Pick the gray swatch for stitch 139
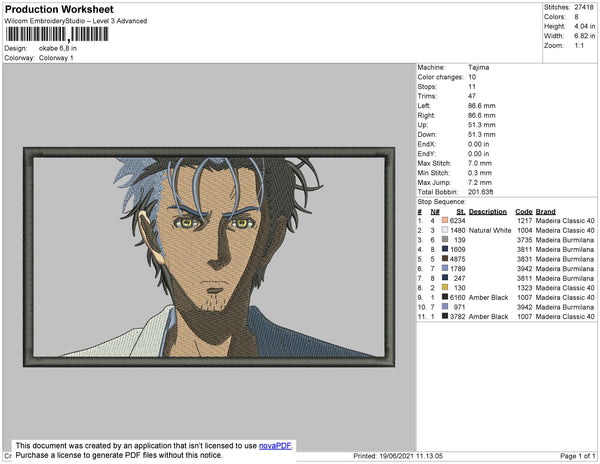Screen dimensions: 600x464 (x=445, y=239)
